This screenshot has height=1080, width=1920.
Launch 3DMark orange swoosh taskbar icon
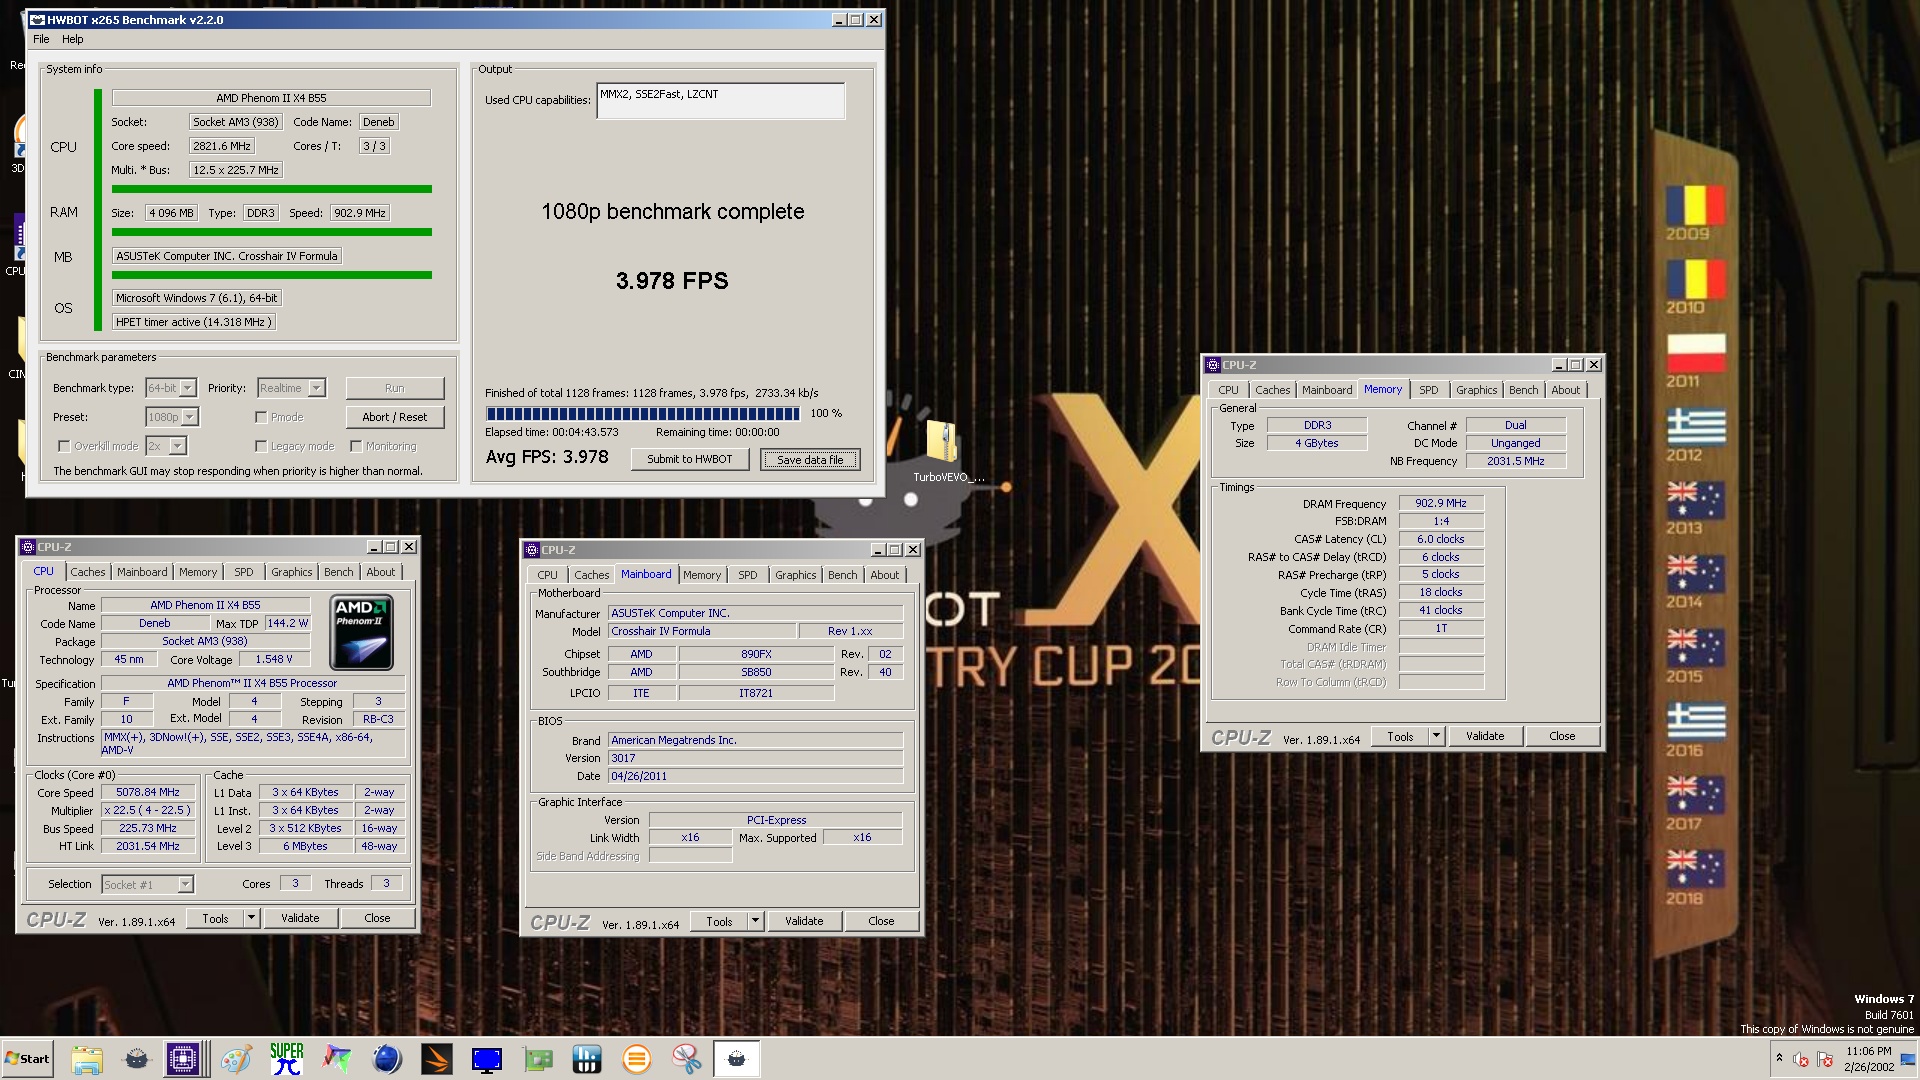point(437,1059)
